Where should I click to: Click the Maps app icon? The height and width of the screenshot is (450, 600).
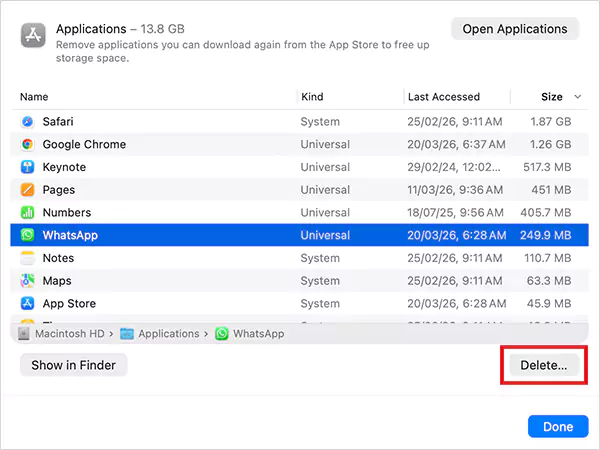click(27, 280)
